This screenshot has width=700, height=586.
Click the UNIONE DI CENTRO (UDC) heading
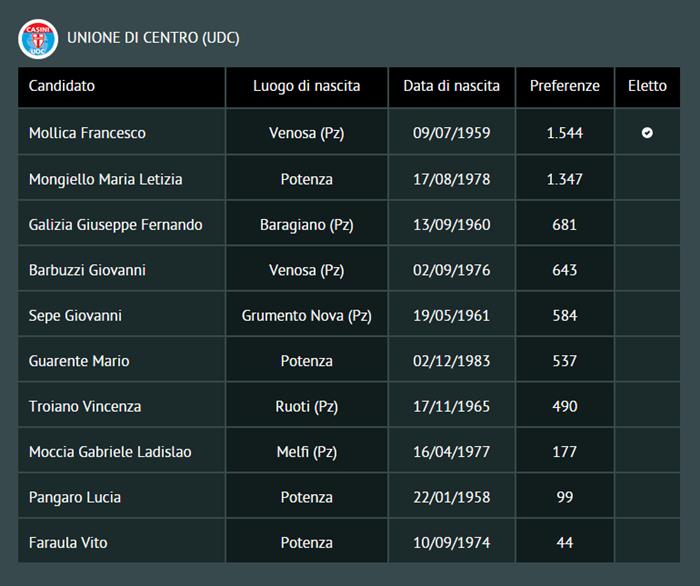point(153,38)
